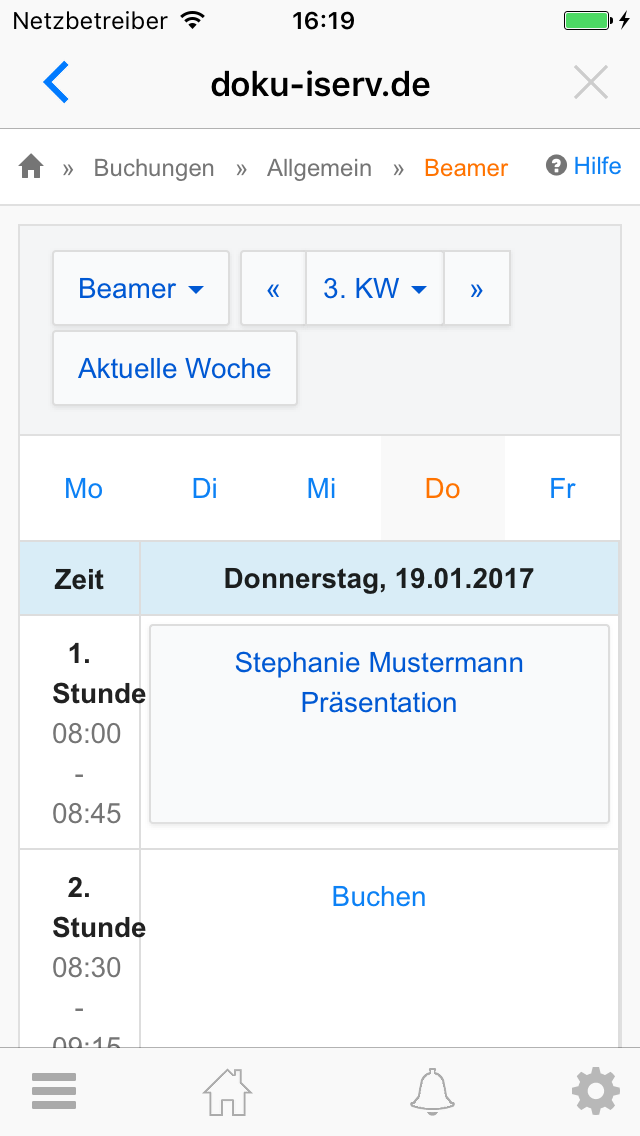640x1136 pixels.
Task: Open the navigation with the back arrow
Action: [x=56, y=82]
